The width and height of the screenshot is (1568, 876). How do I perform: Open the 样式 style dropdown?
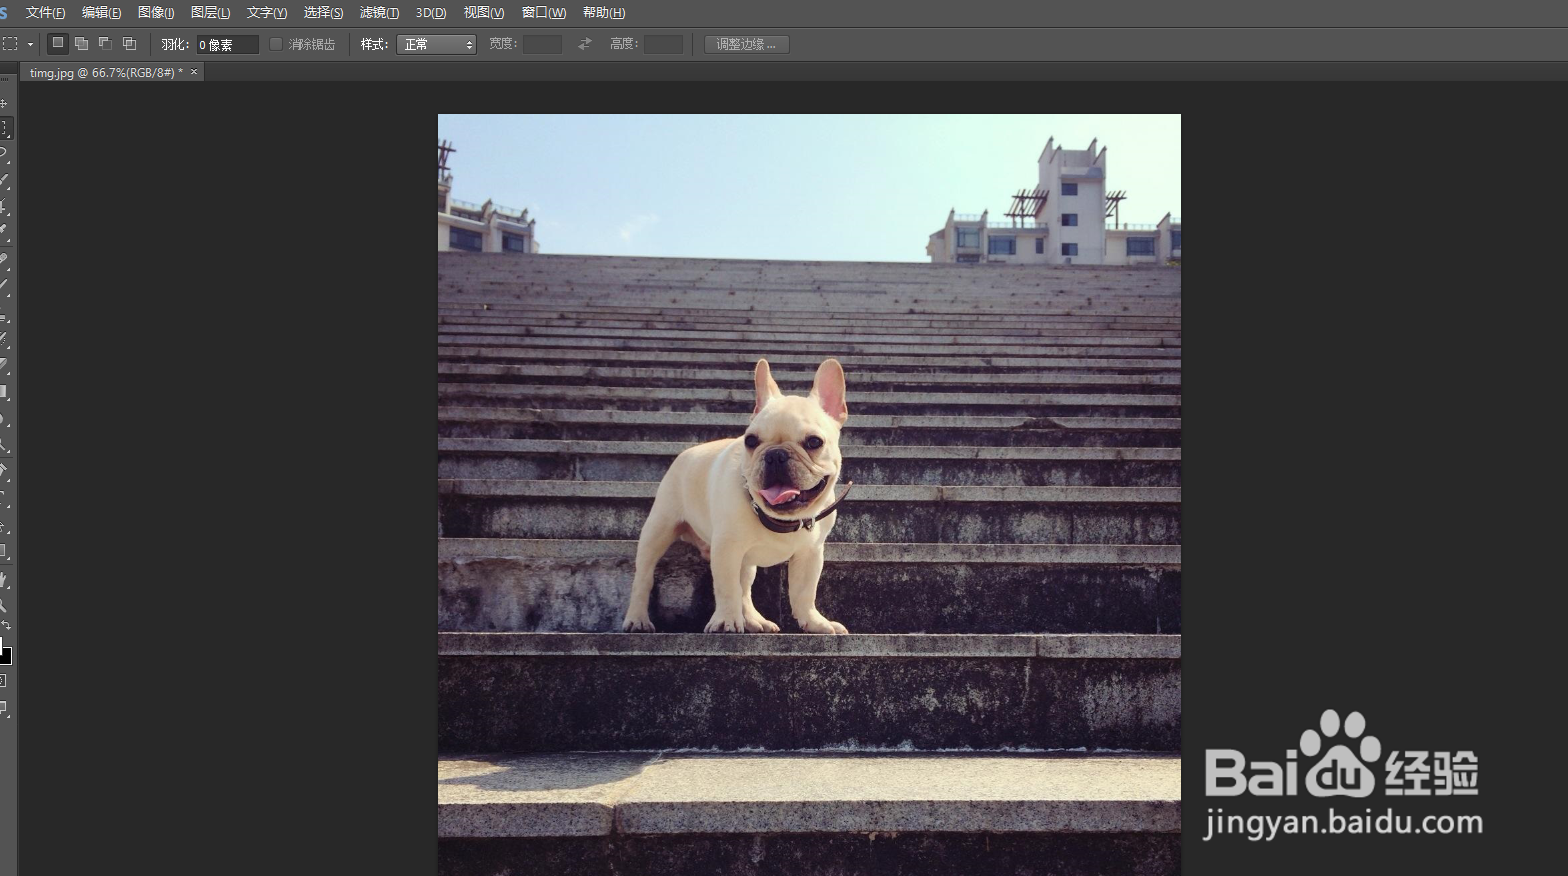tap(436, 44)
